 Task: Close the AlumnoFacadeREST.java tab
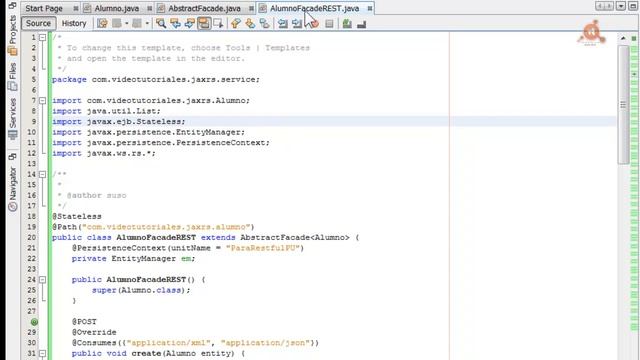click(370, 8)
